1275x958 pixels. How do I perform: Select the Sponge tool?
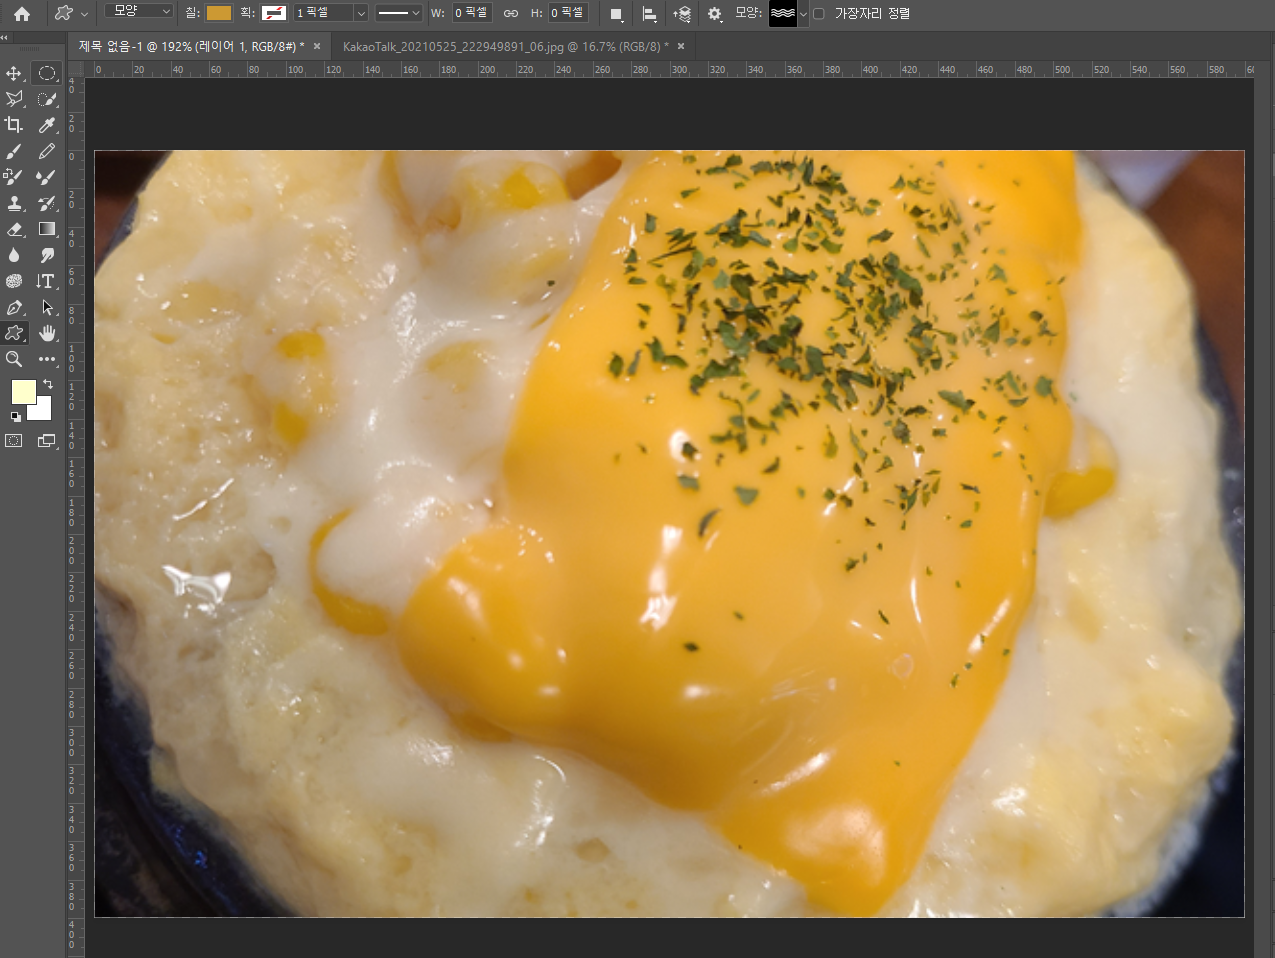(14, 281)
